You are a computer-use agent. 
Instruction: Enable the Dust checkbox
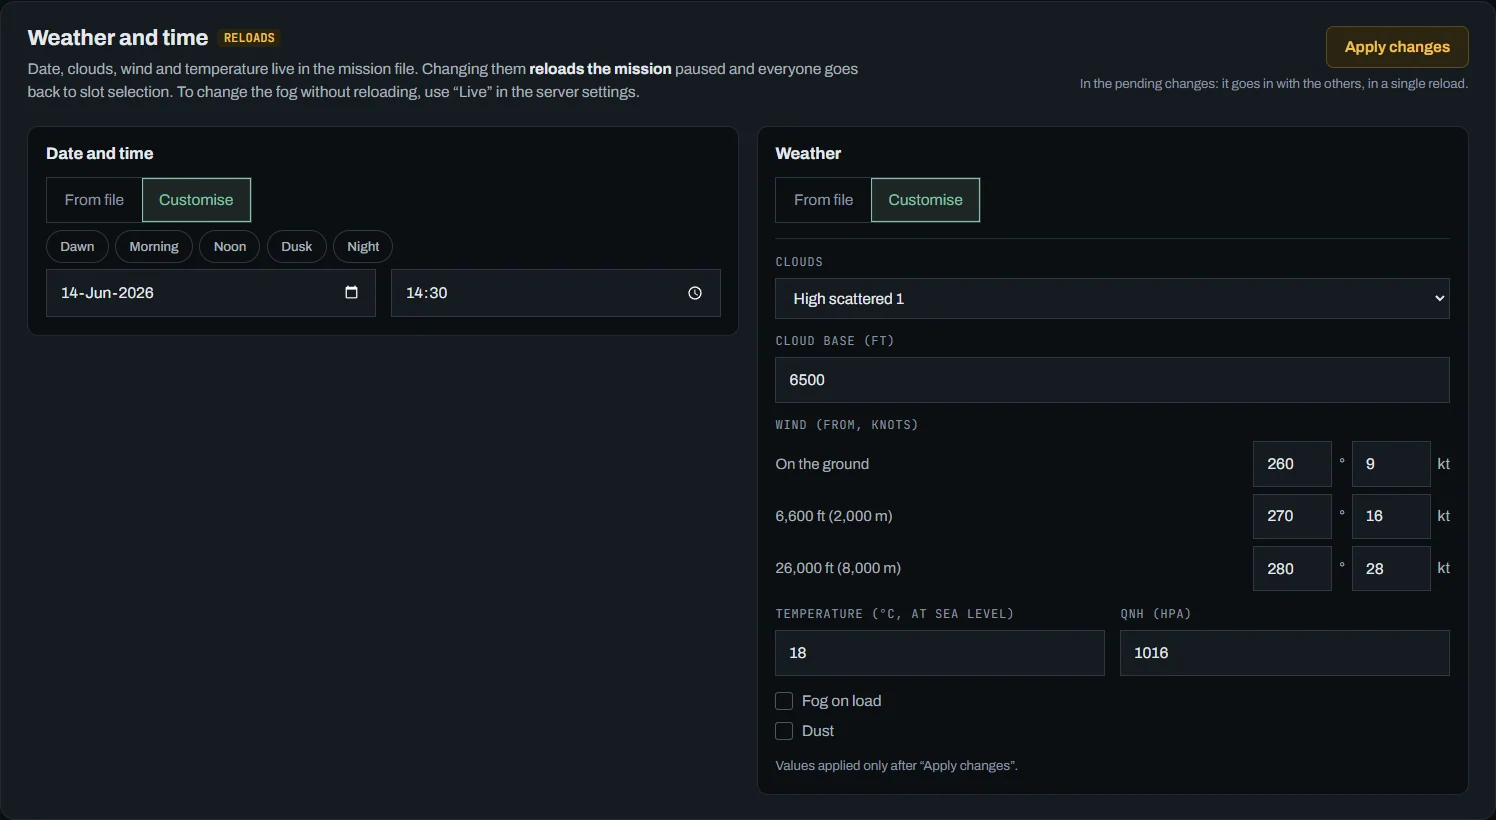(x=784, y=731)
